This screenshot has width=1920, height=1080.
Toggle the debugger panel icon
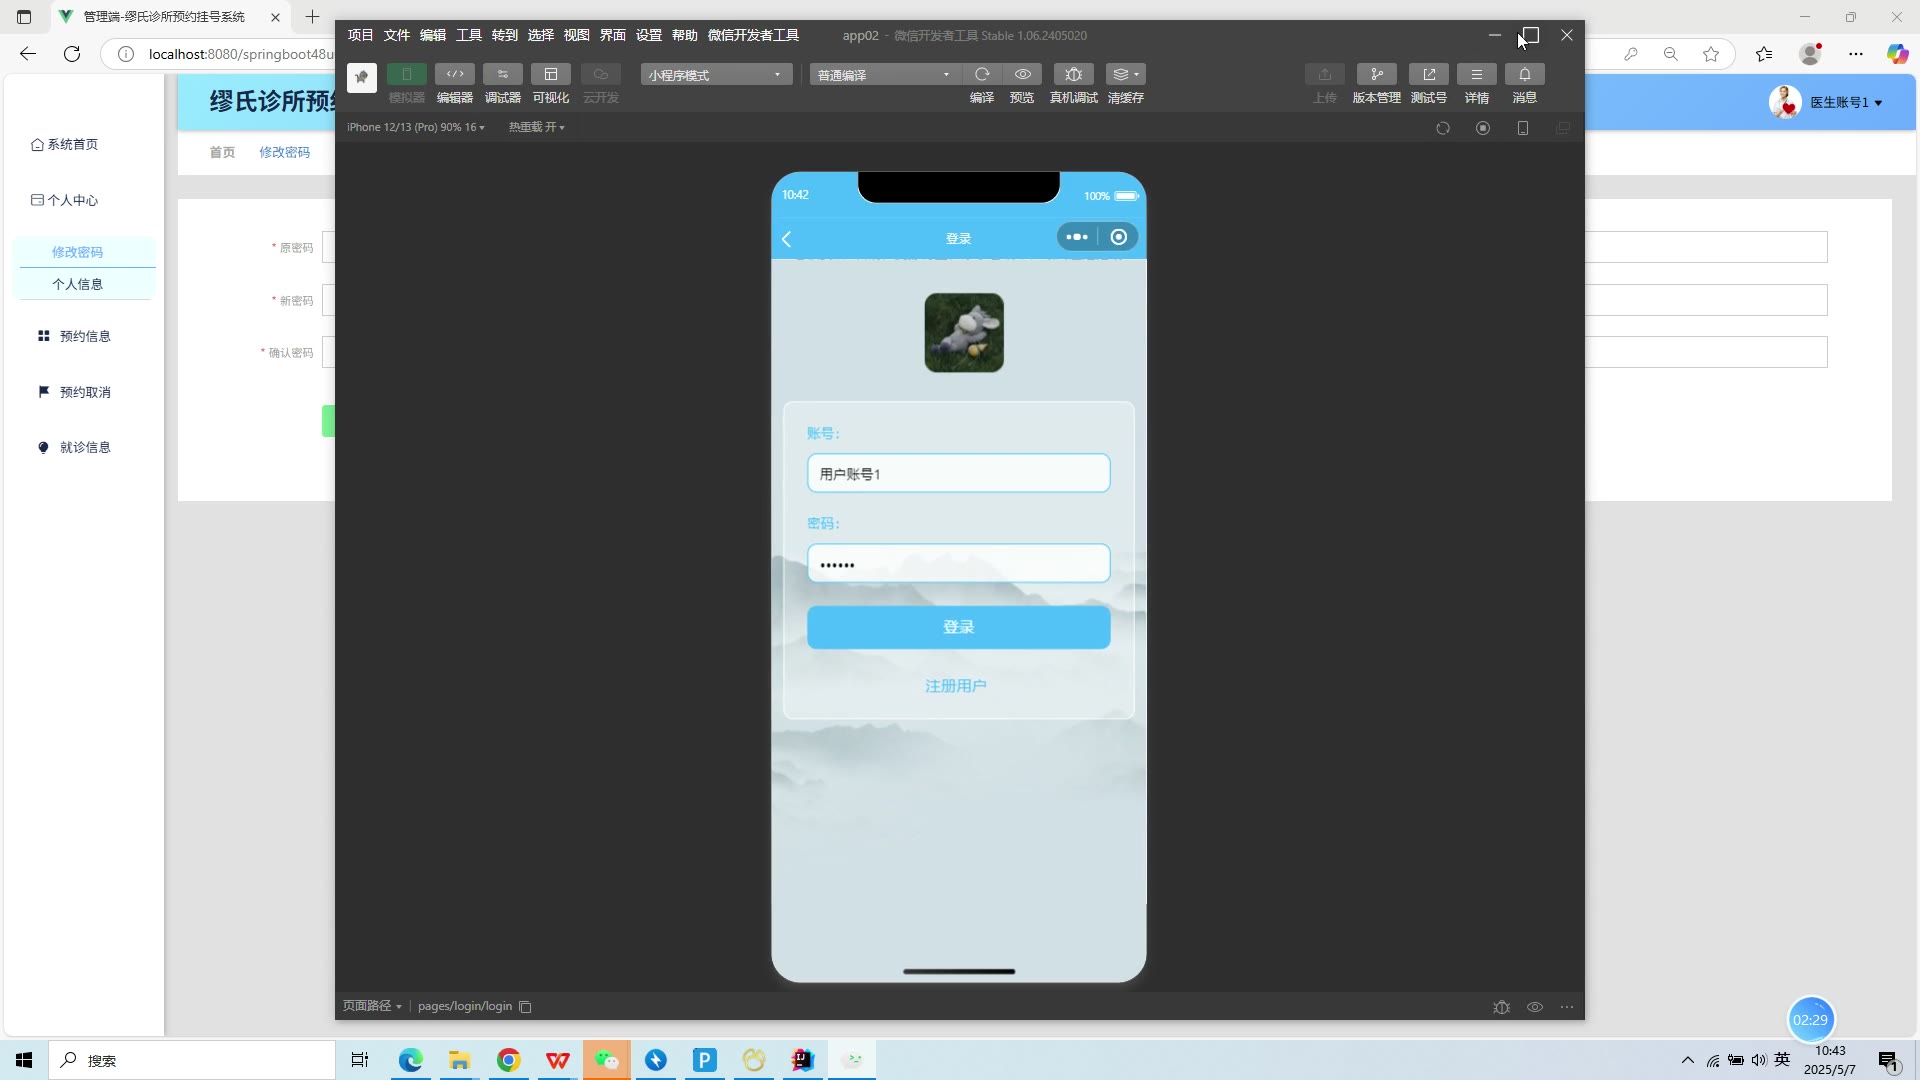pyautogui.click(x=502, y=75)
